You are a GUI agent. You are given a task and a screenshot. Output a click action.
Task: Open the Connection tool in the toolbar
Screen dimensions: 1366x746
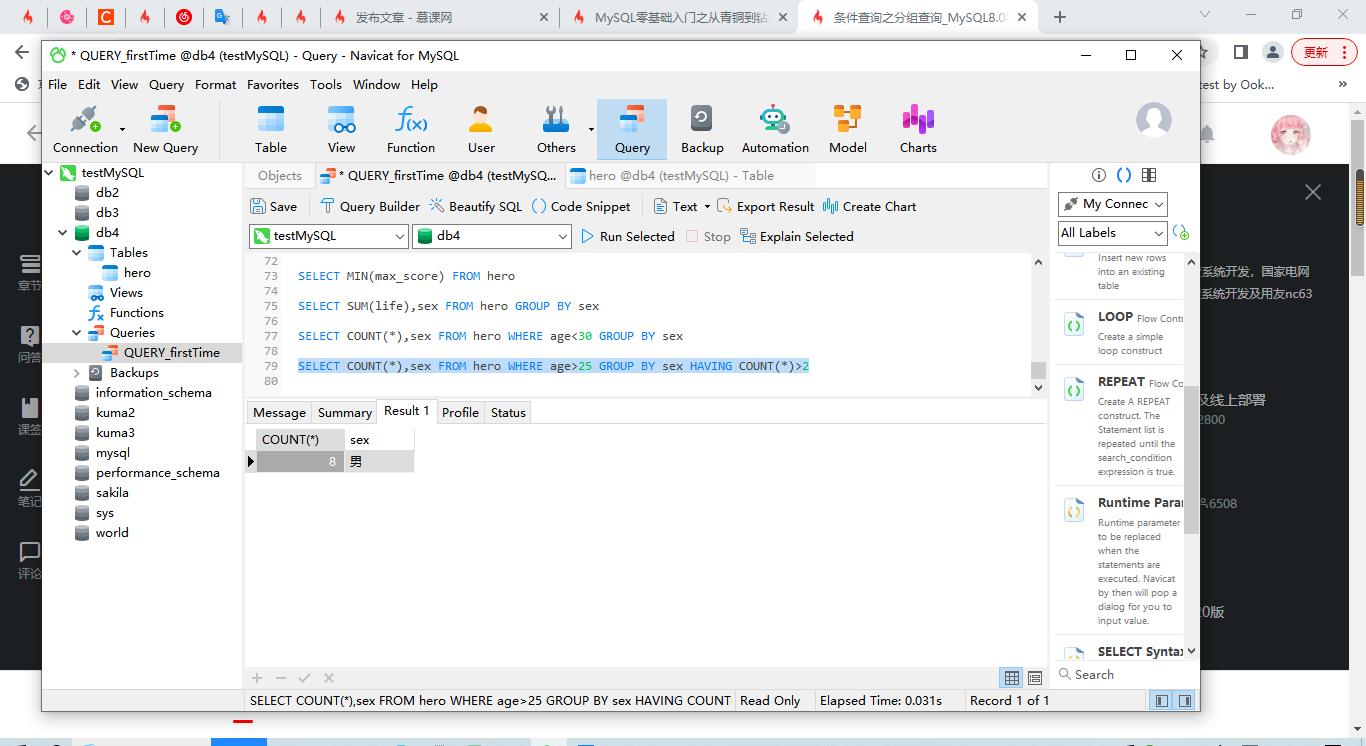tap(85, 130)
